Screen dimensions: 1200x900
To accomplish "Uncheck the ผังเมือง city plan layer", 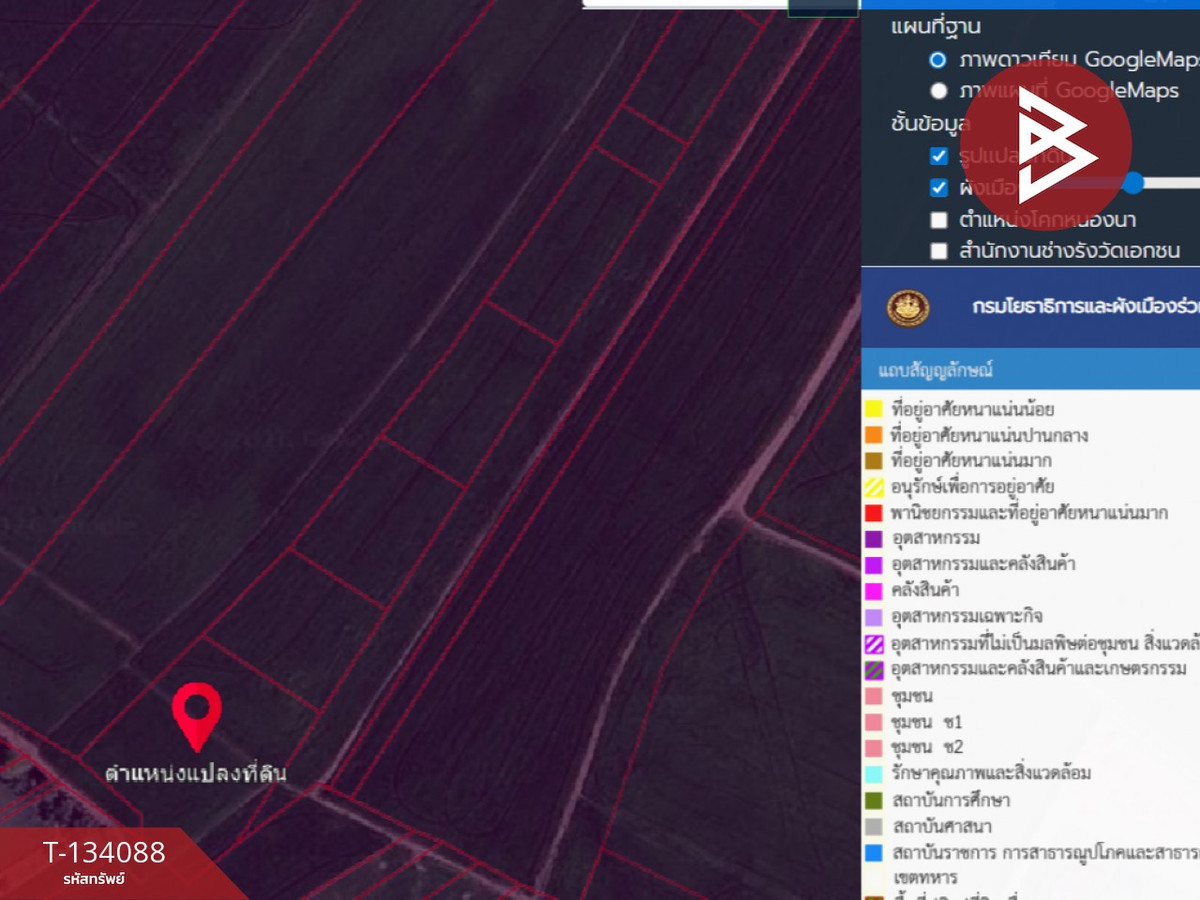I will pyautogui.click(x=938, y=187).
